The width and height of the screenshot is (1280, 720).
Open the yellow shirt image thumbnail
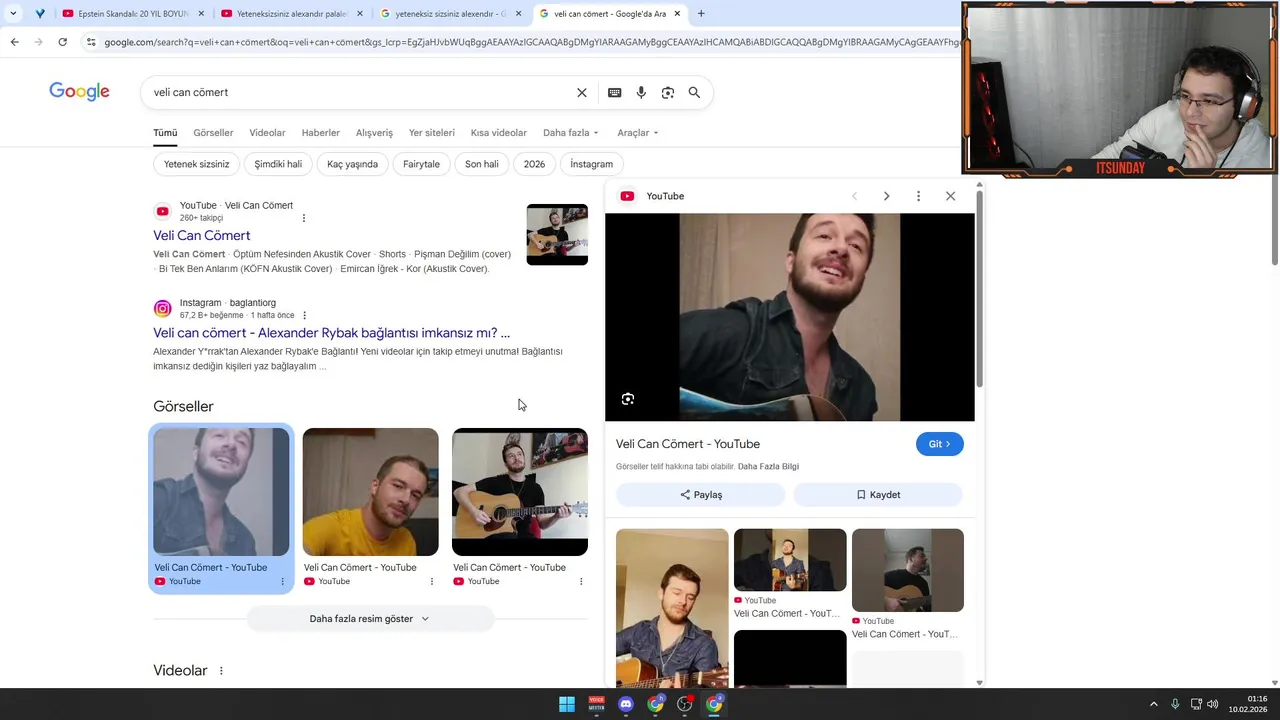370,492
